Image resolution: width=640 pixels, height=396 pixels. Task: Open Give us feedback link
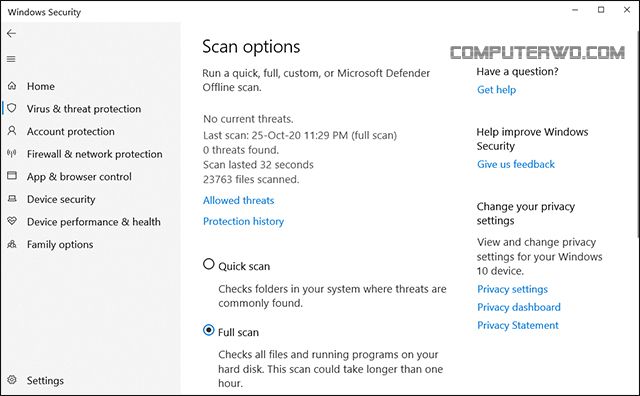point(516,164)
